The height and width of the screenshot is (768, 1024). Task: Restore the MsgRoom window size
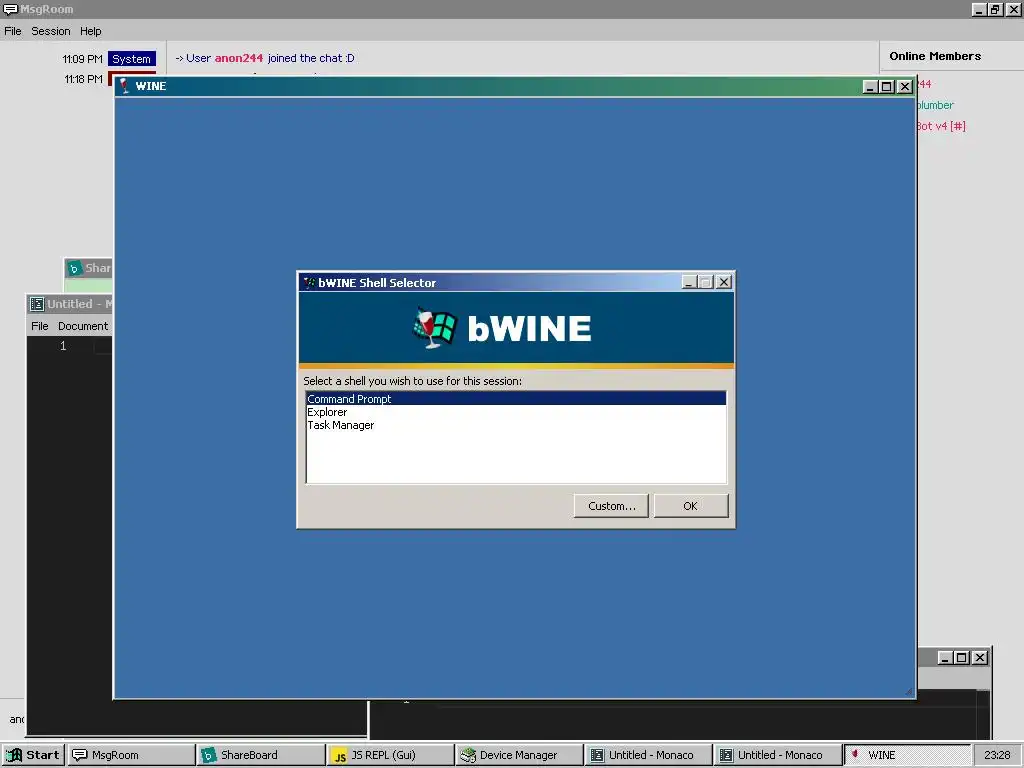(995, 9)
